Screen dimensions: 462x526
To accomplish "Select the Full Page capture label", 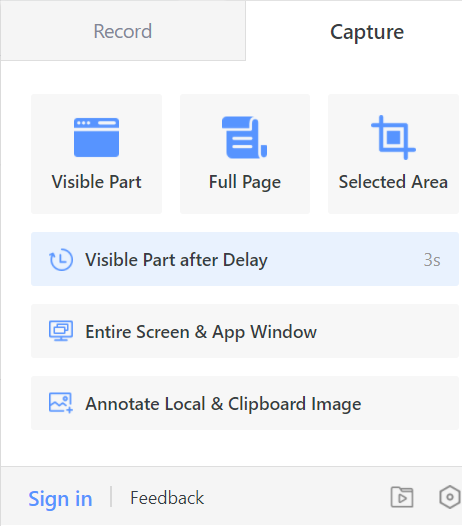I will tap(245, 182).
